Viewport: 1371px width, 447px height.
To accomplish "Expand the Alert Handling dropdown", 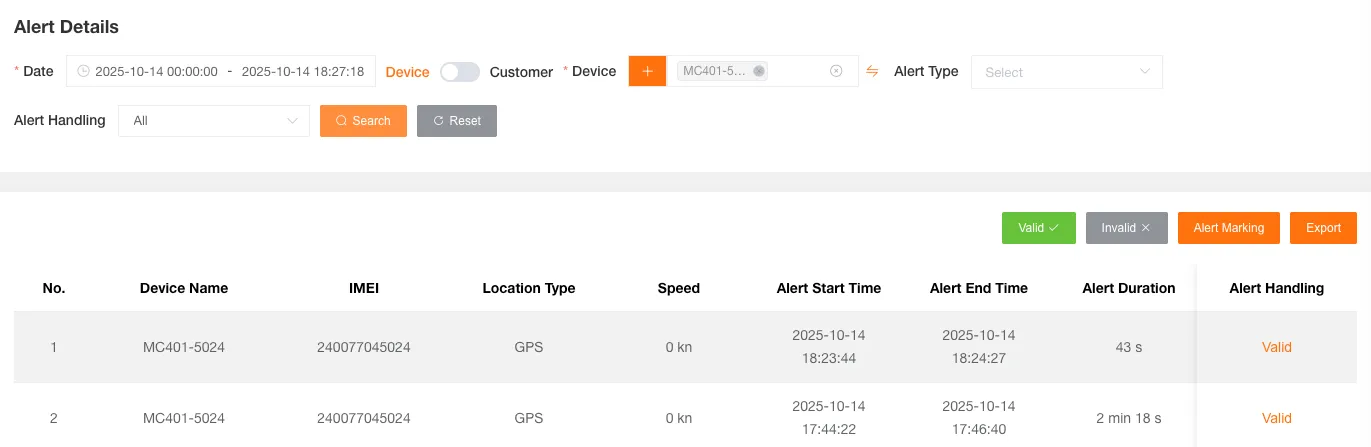I will click(x=214, y=121).
